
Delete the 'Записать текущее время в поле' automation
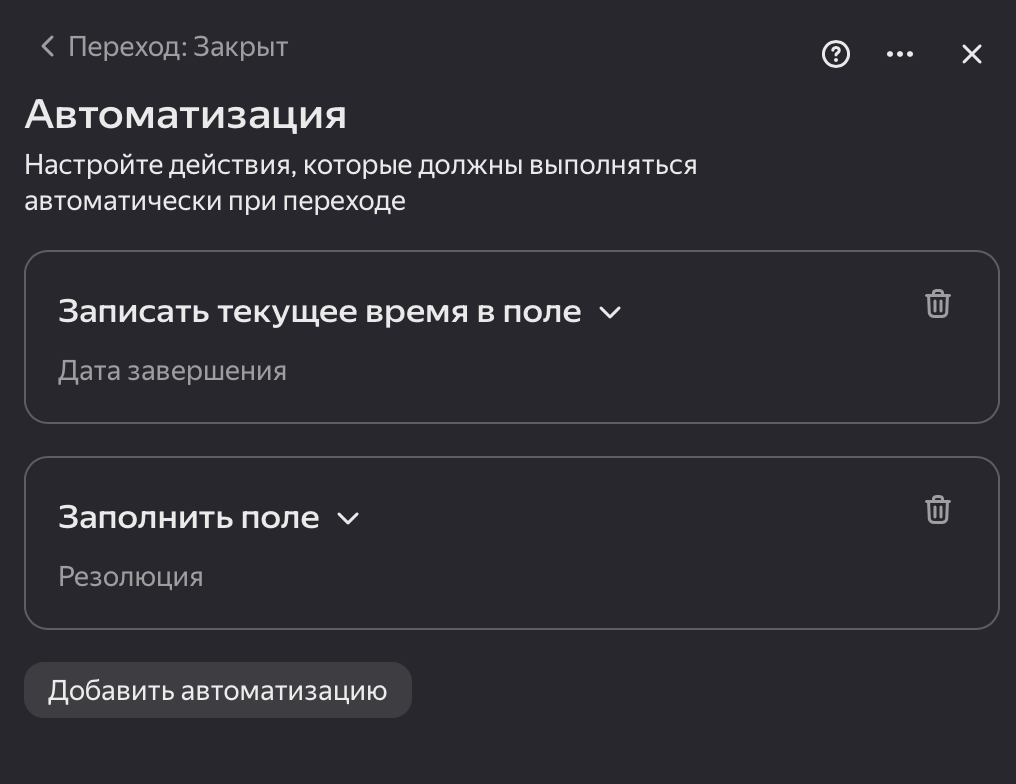[937, 304]
